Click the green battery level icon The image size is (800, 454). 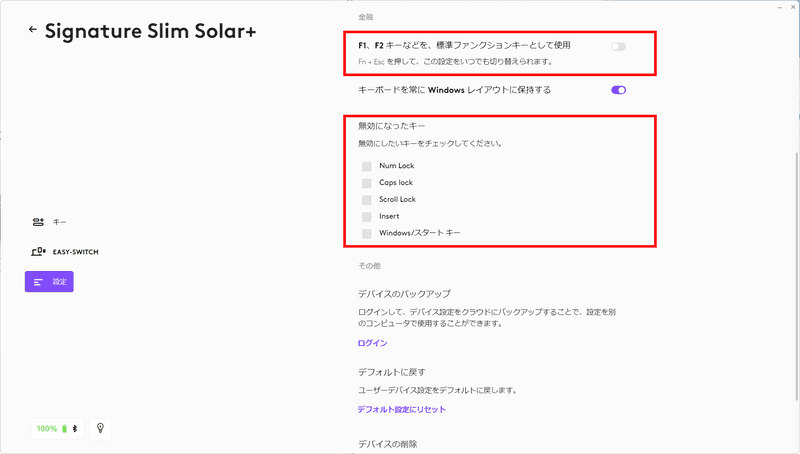tap(66, 428)
